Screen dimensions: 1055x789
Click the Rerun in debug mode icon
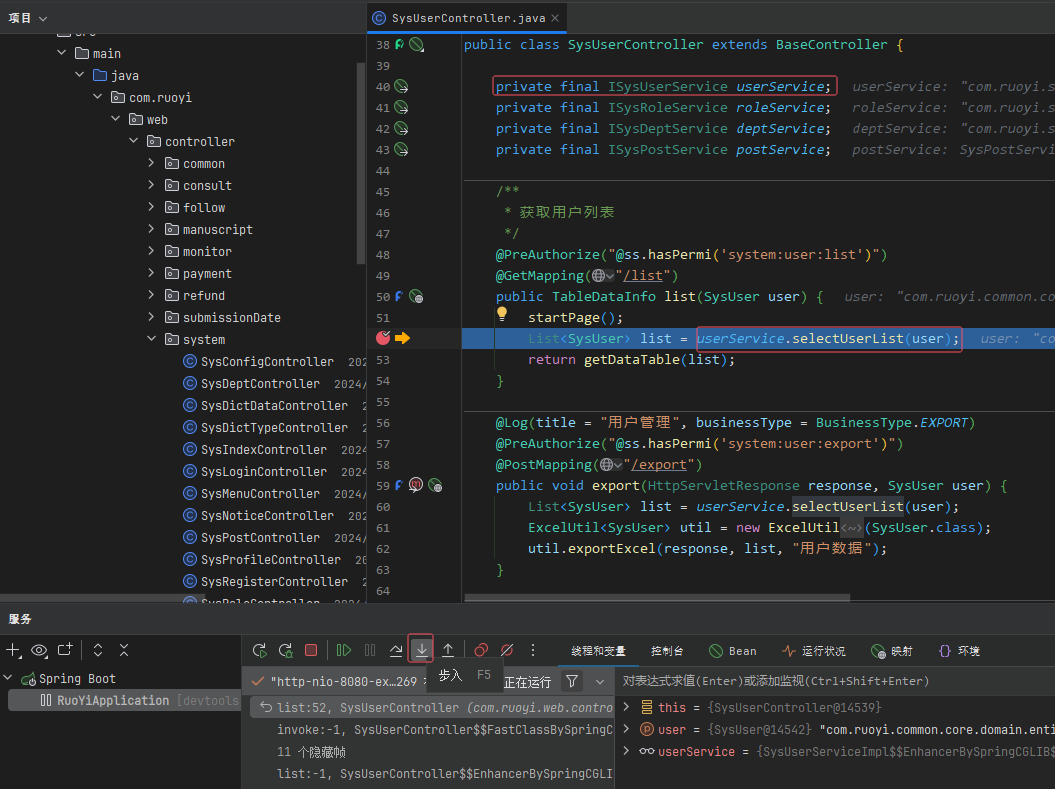(x=285, y=650)
